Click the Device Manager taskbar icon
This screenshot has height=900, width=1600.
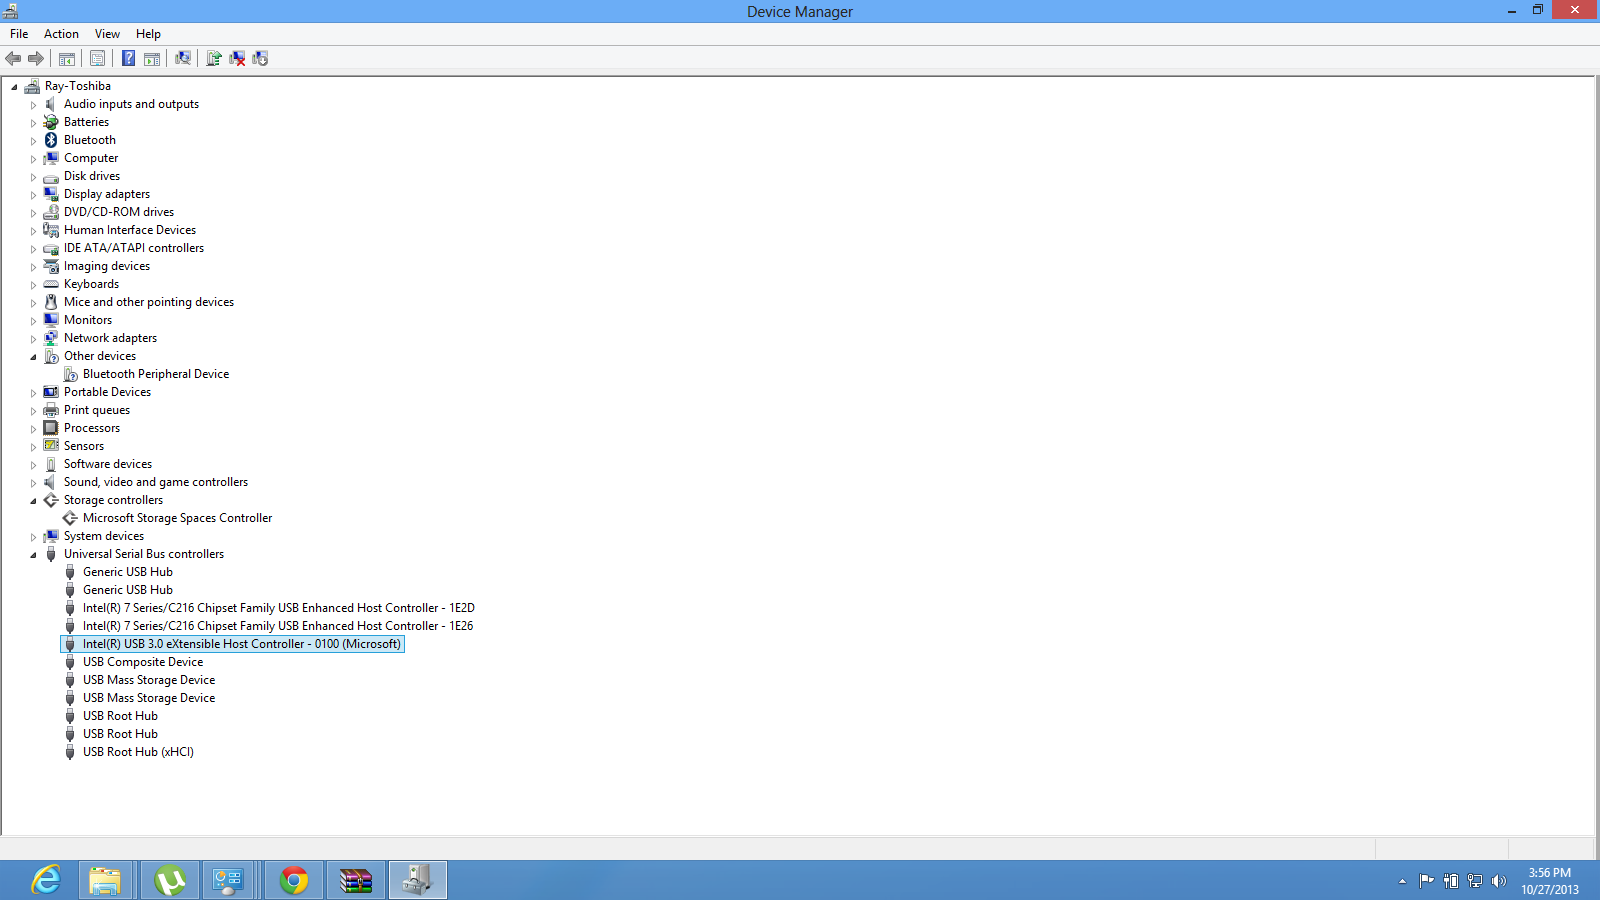tap(417, 880)
